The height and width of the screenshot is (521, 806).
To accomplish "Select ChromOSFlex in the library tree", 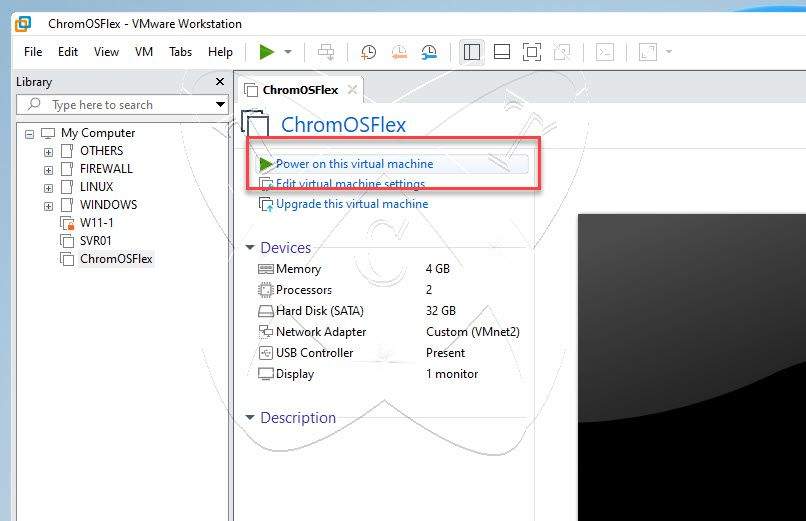I will coord(116,259).
